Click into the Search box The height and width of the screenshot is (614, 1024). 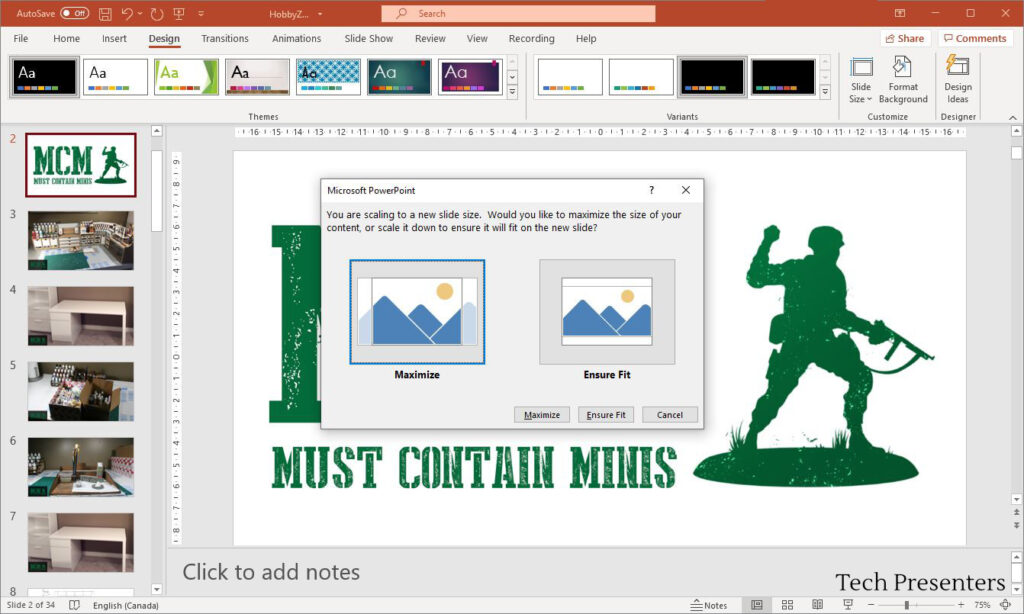[x=519, y=13]
